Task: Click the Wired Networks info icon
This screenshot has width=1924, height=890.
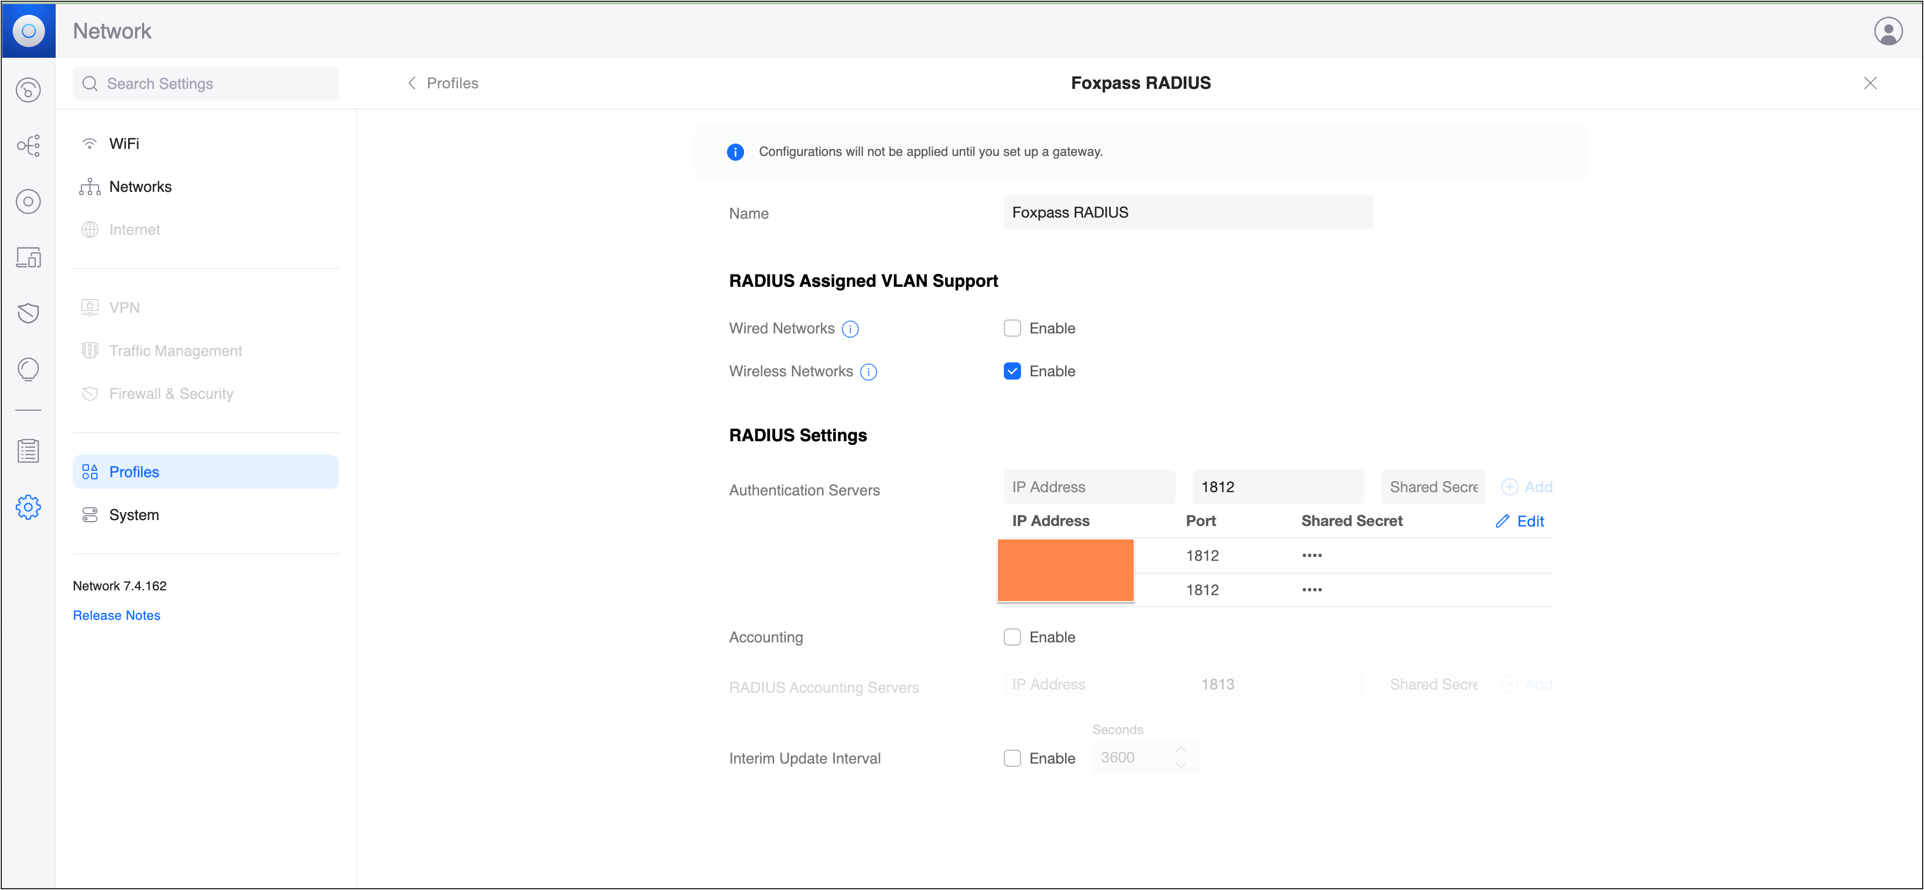Action: pyautogui.click(x=851, y=329)
